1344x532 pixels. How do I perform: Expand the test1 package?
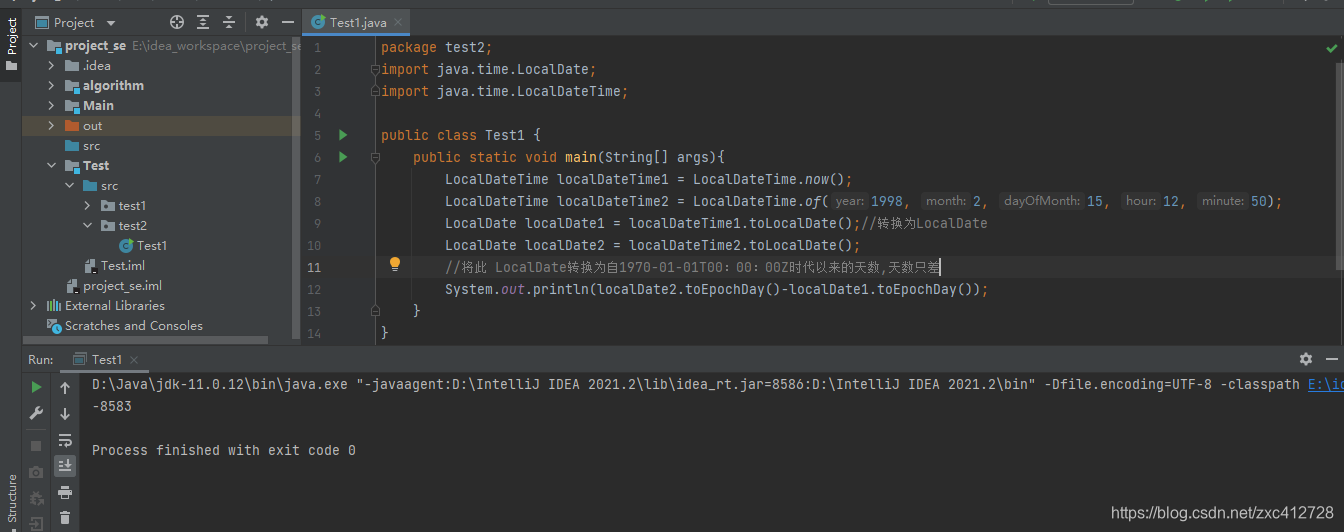[88, 206]
